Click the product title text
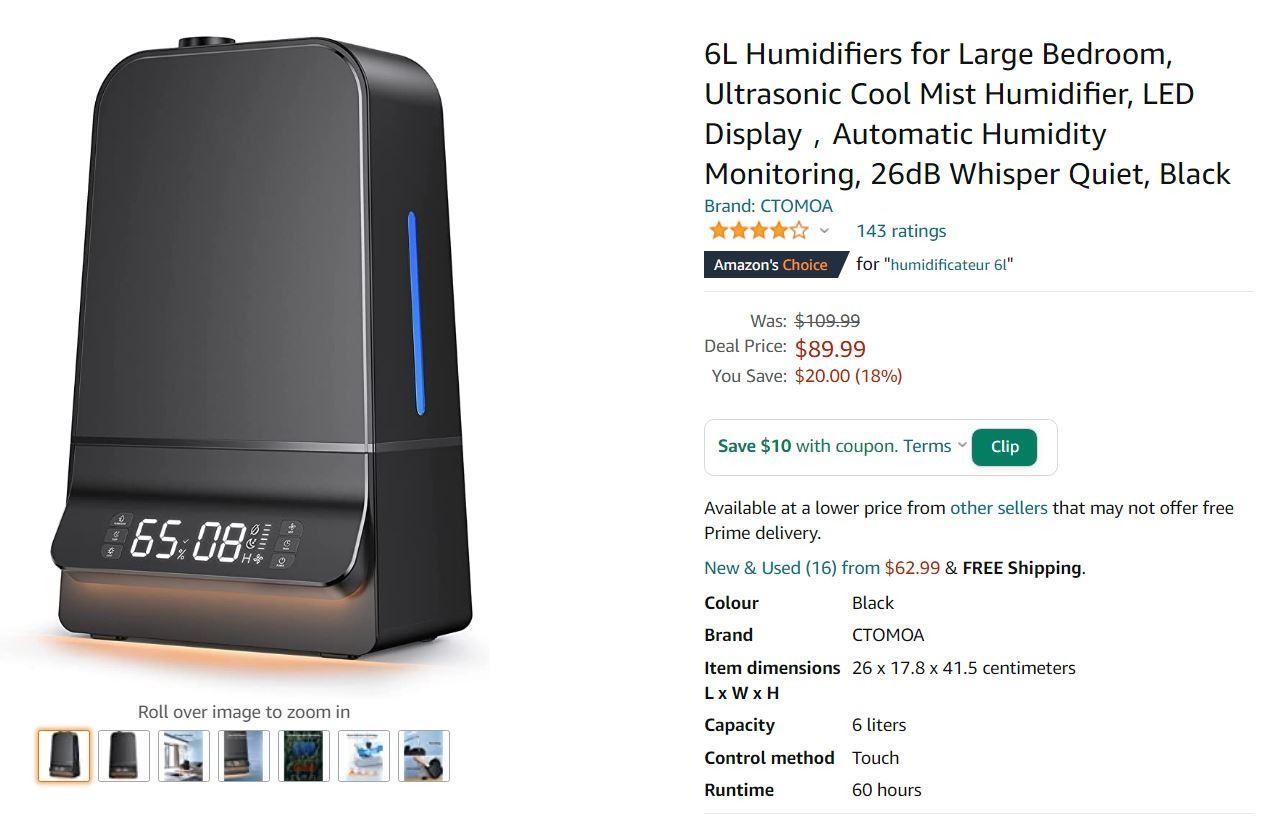This screenshot has height=820, width=1287. click(x=967, y=113)
